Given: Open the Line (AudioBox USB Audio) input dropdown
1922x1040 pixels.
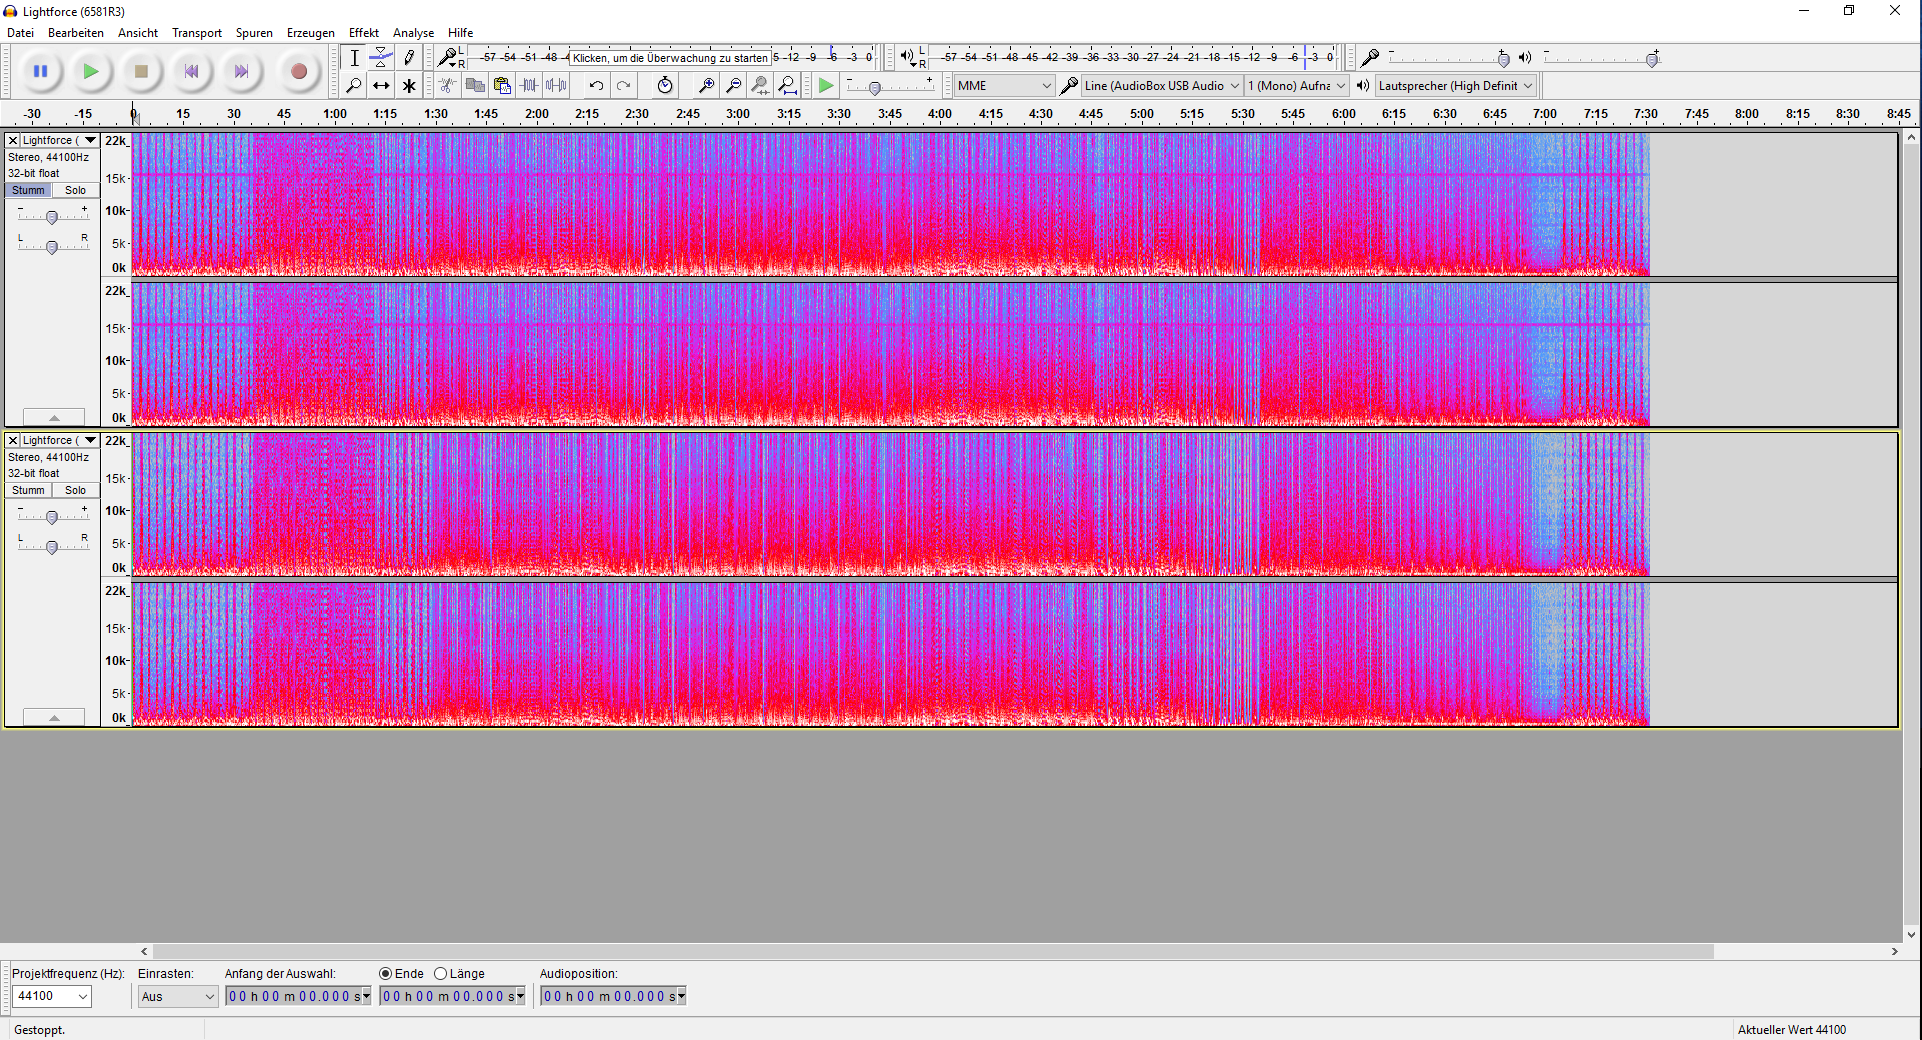Looking at the screenshot, I should (x=1162, y=86).
